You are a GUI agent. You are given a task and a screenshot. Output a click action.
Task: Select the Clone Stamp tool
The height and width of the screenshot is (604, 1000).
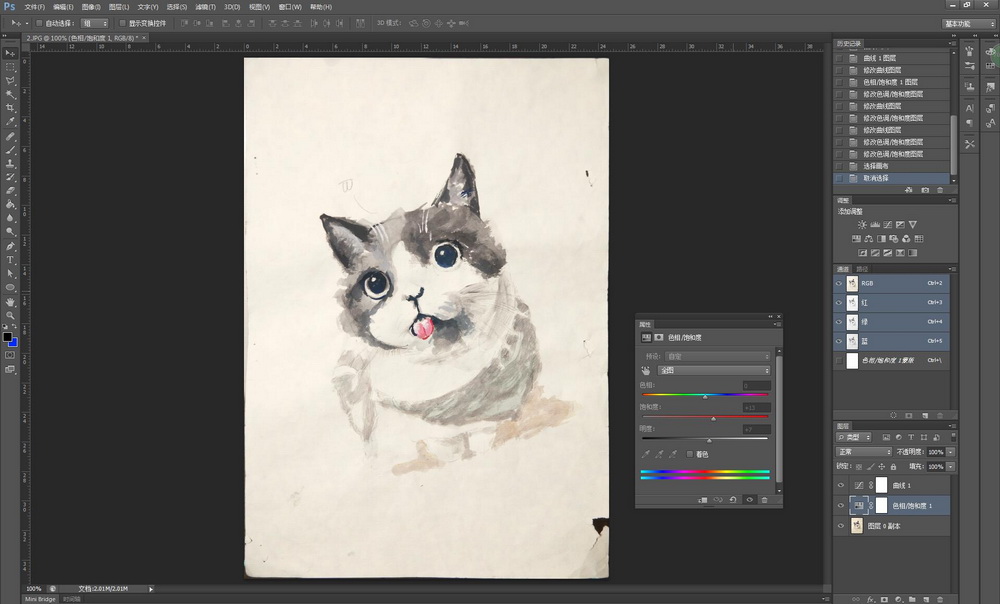coord(10,163)
